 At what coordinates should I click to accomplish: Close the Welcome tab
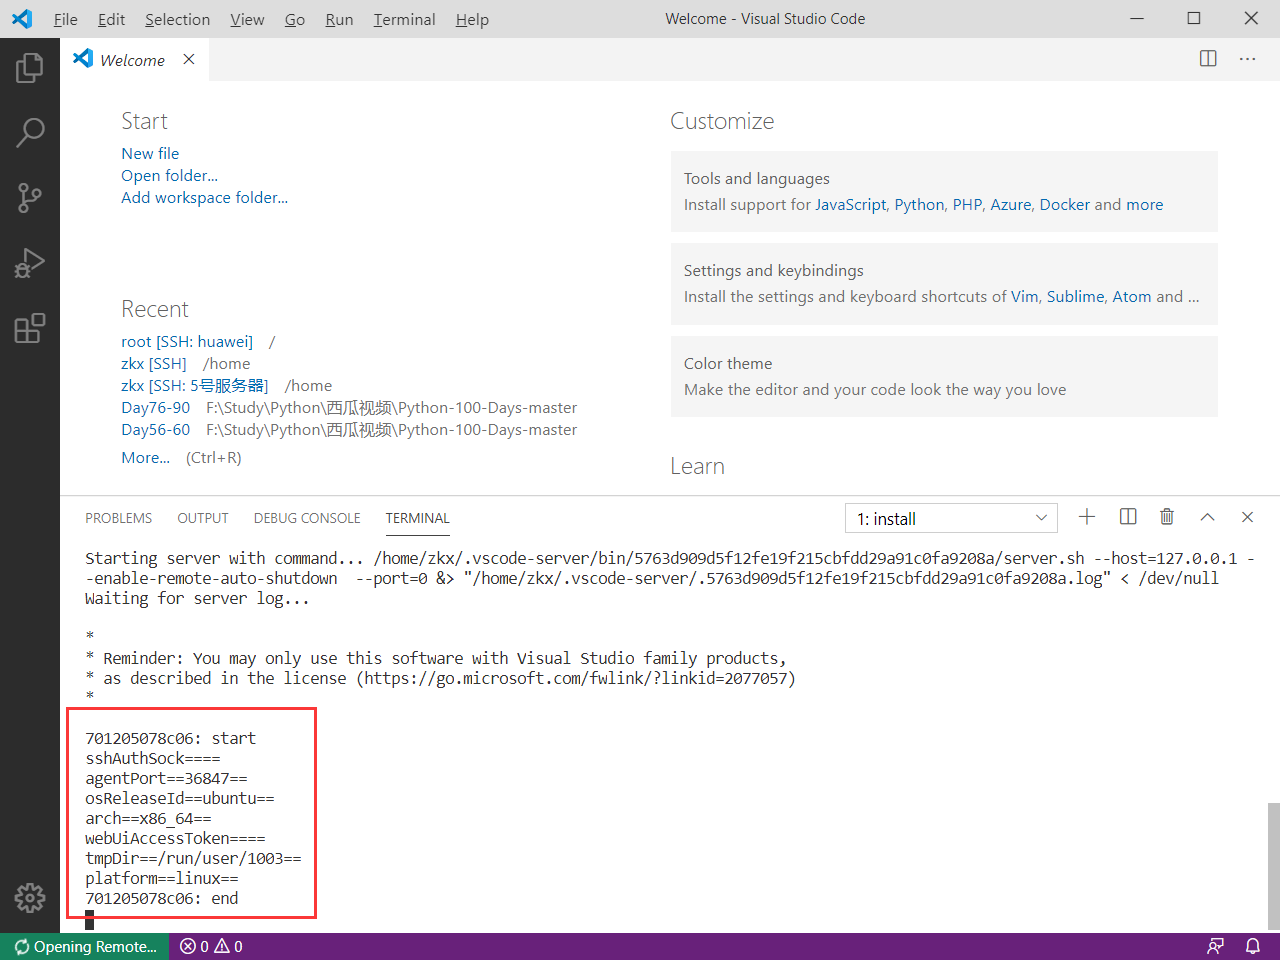tap(189, 59)
